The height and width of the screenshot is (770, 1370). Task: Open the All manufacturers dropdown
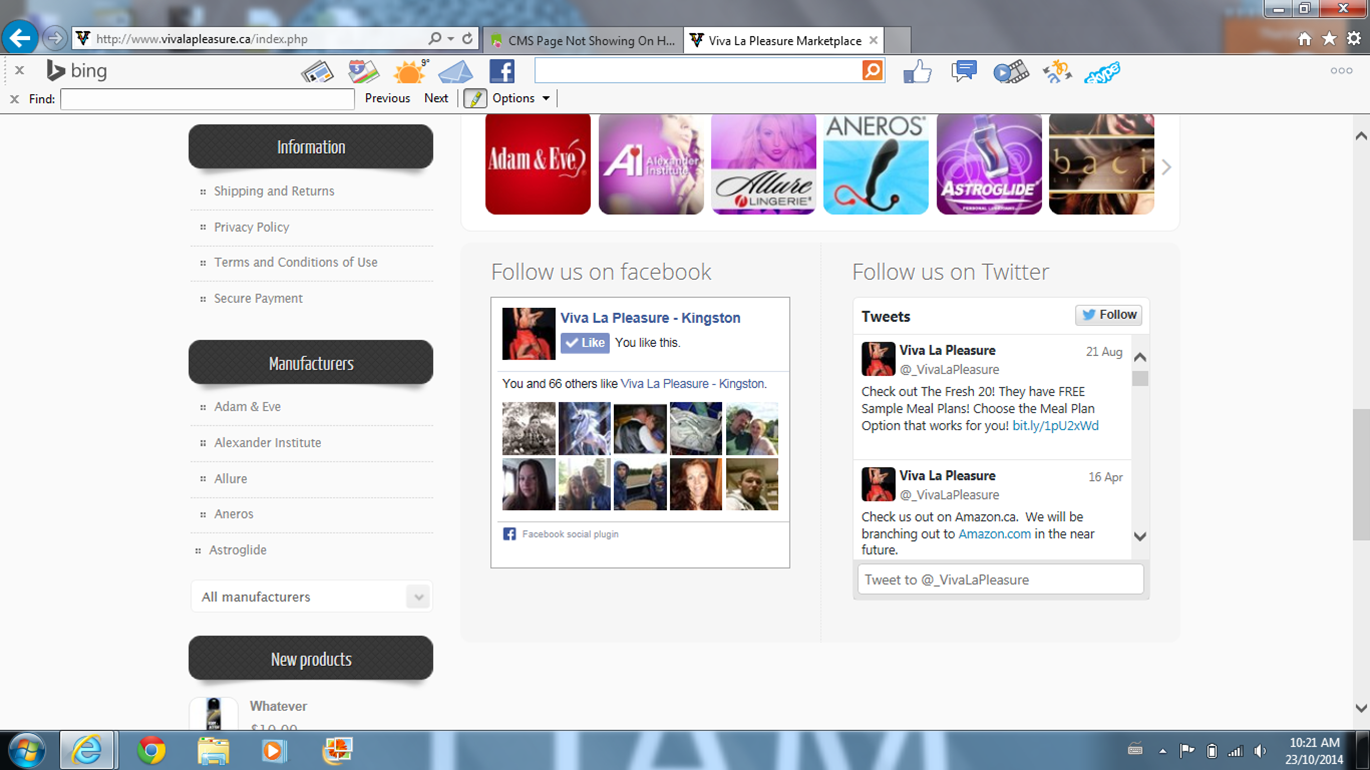pos(311,597)
